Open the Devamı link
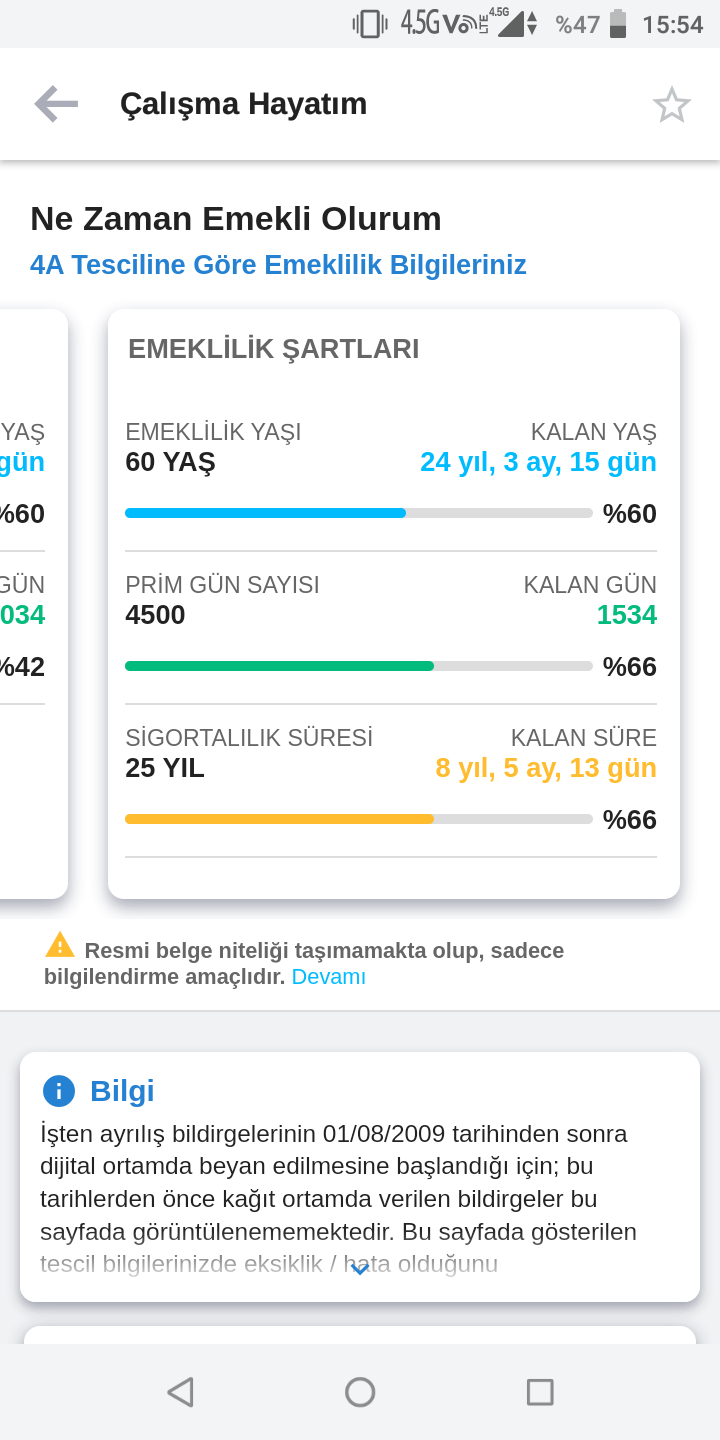This screenshot has width=720, height=1440. (x=329, y=977)
